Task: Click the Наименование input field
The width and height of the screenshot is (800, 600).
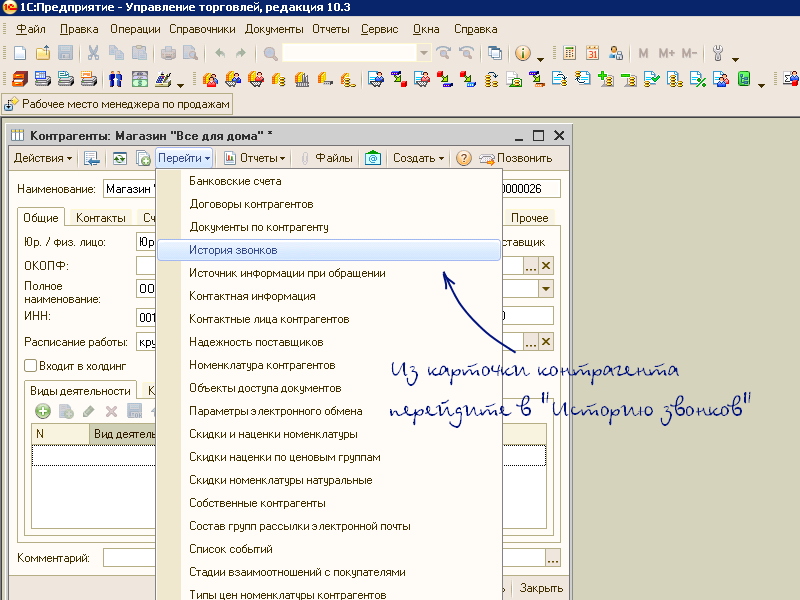Action: 130,189
